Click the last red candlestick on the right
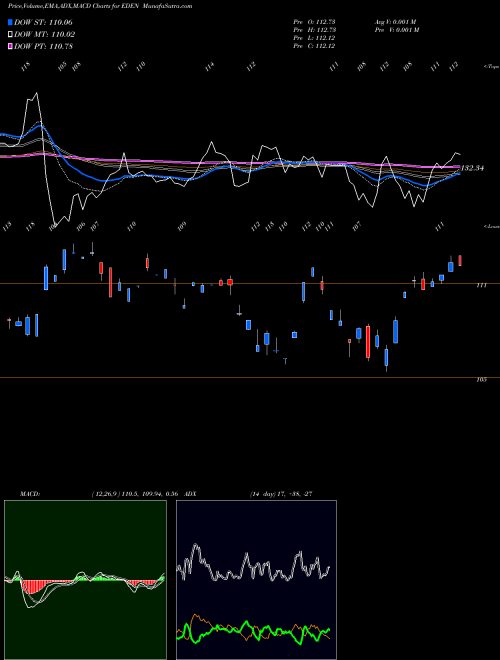This screenshot has width=500, height=660. (460, 260)
